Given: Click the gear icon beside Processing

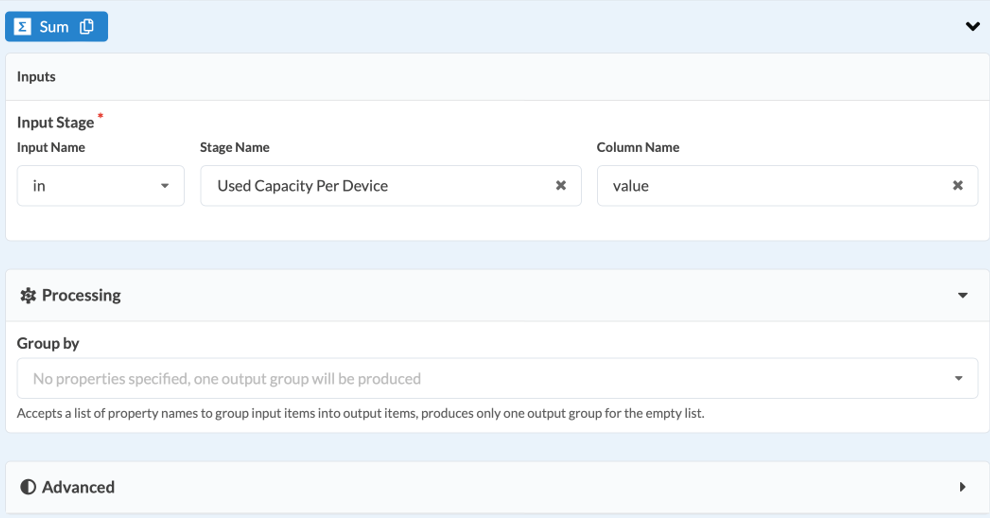Looking at the screenshot, I should point(28,296).
